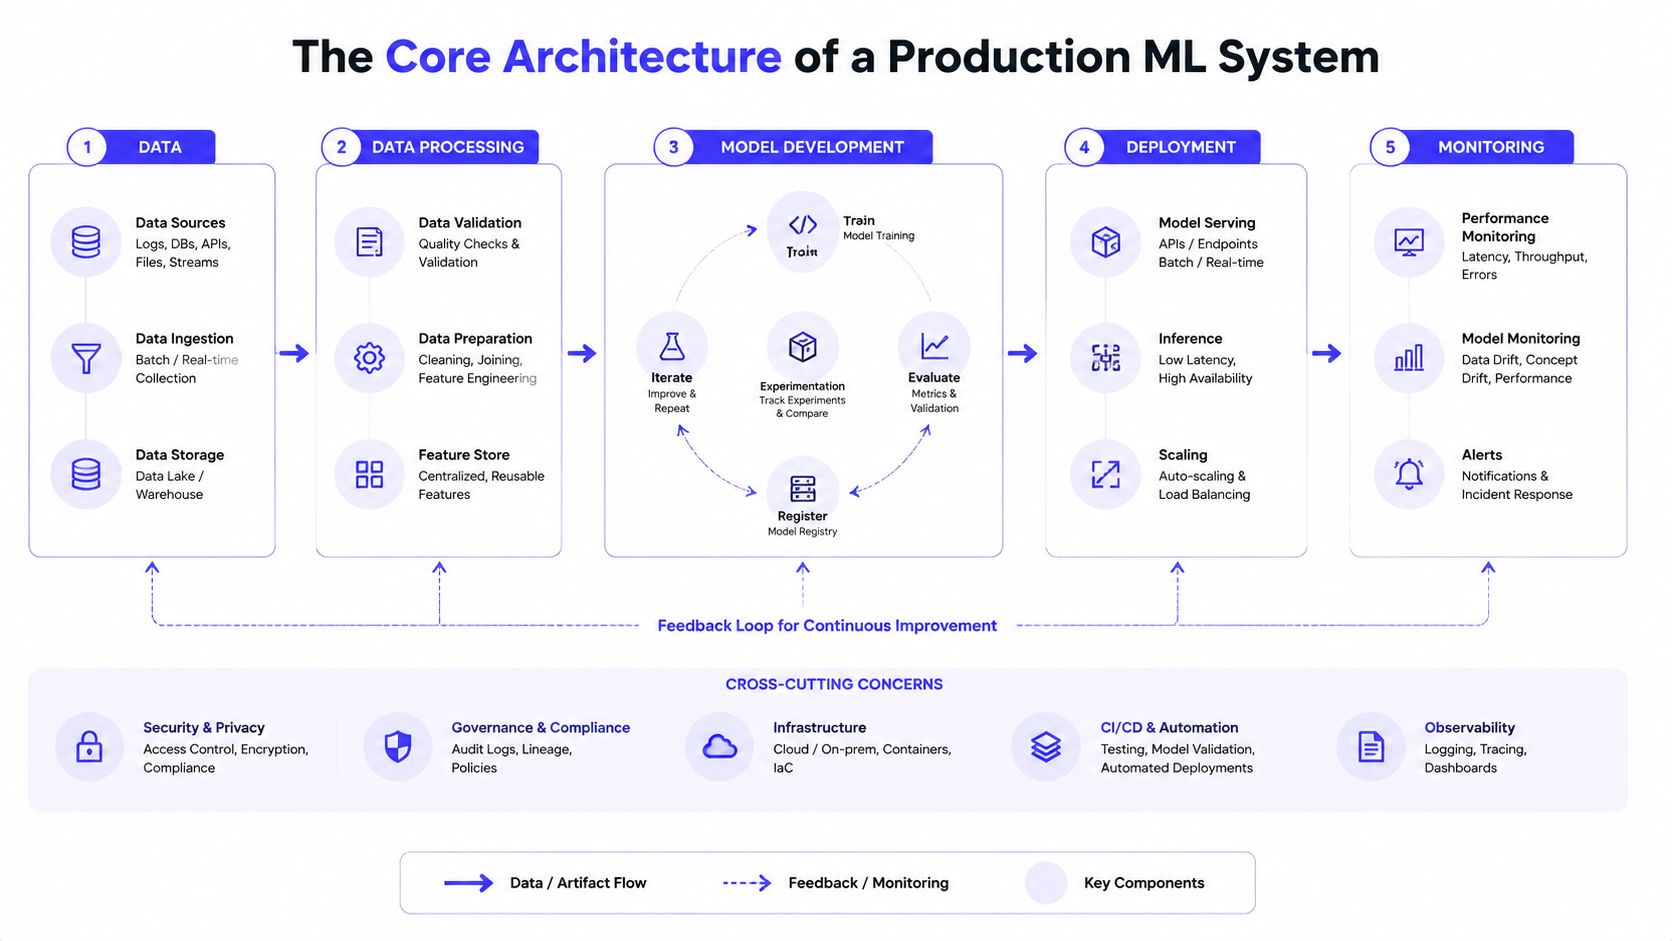Click the Data Ingestion heading

(184, 339)
